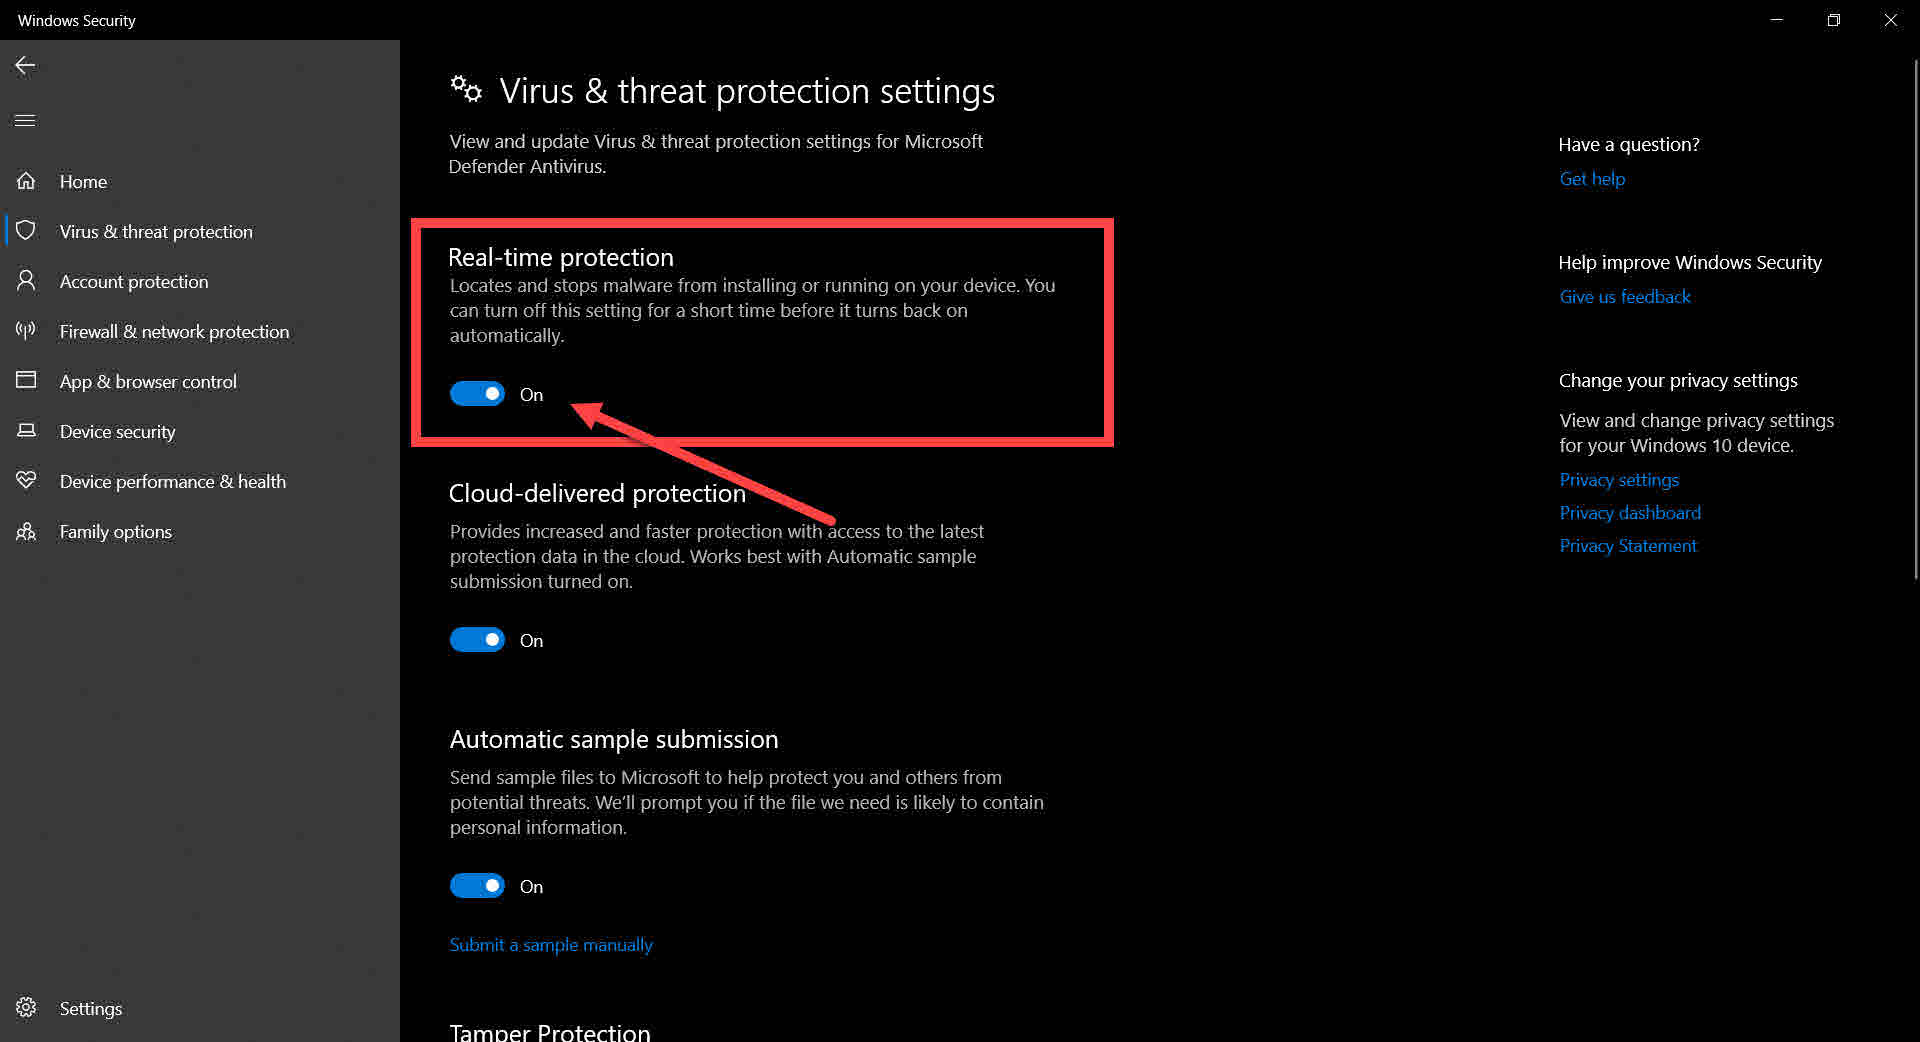Click the vertical scrollbar on right edge
The width and height of the screenshot is (1920, 1042).
coord(1915,318)
